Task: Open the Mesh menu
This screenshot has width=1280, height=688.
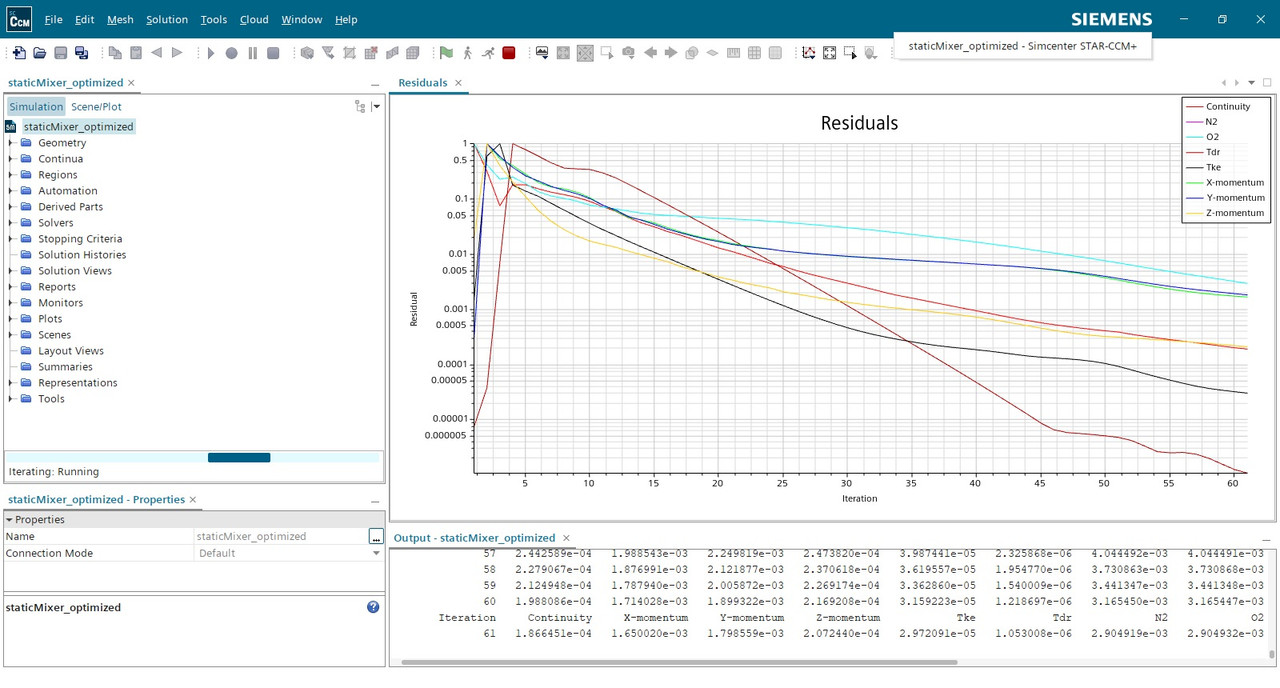Action: (x=120, y=19)
